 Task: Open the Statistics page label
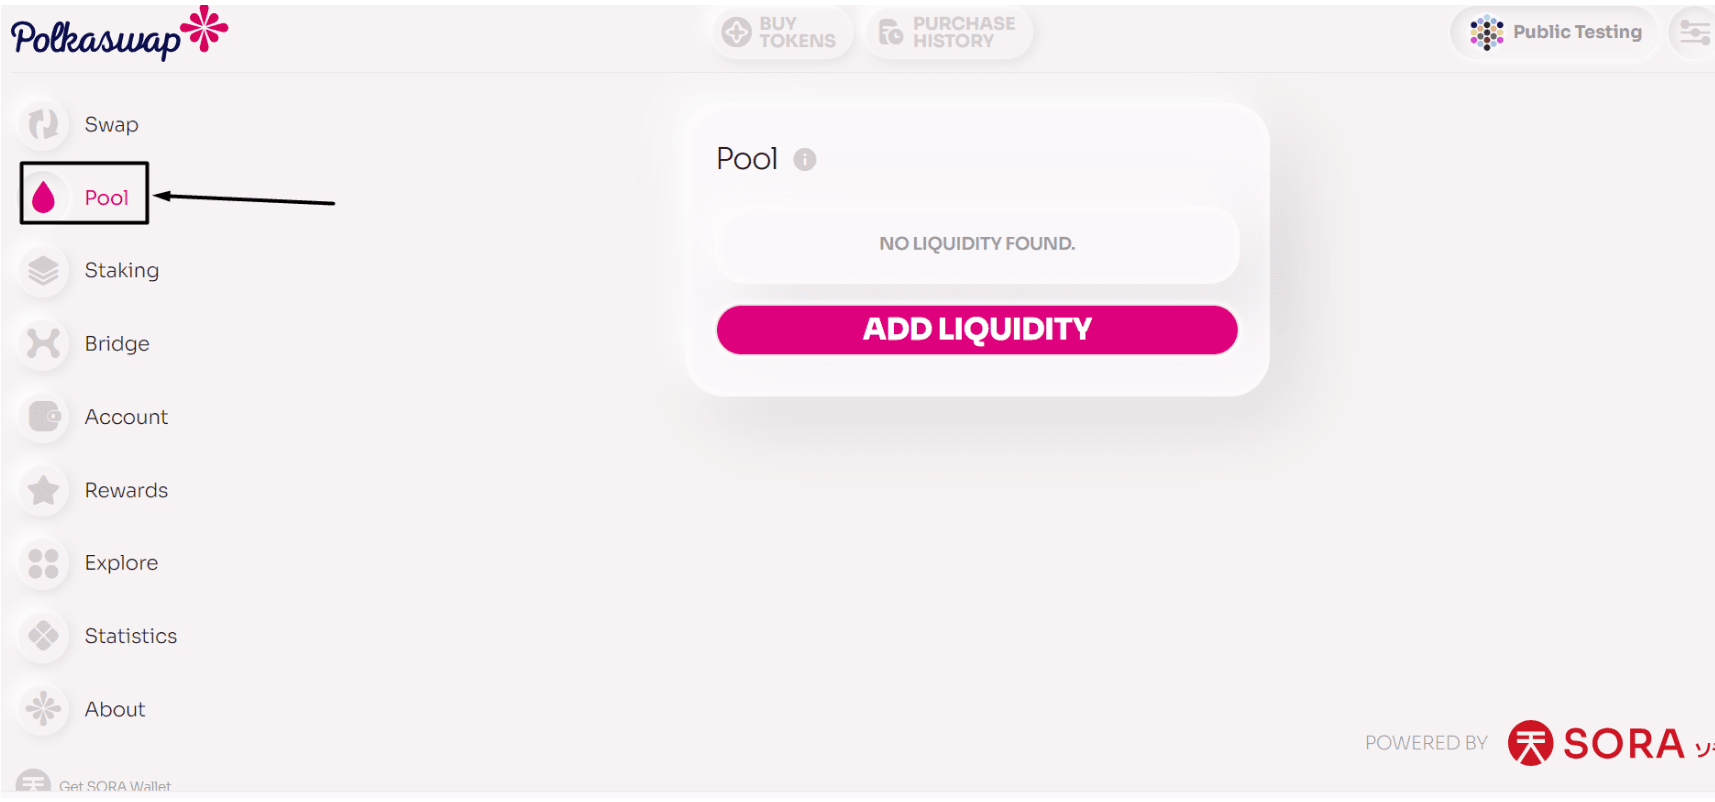click(x=130, y=636)
